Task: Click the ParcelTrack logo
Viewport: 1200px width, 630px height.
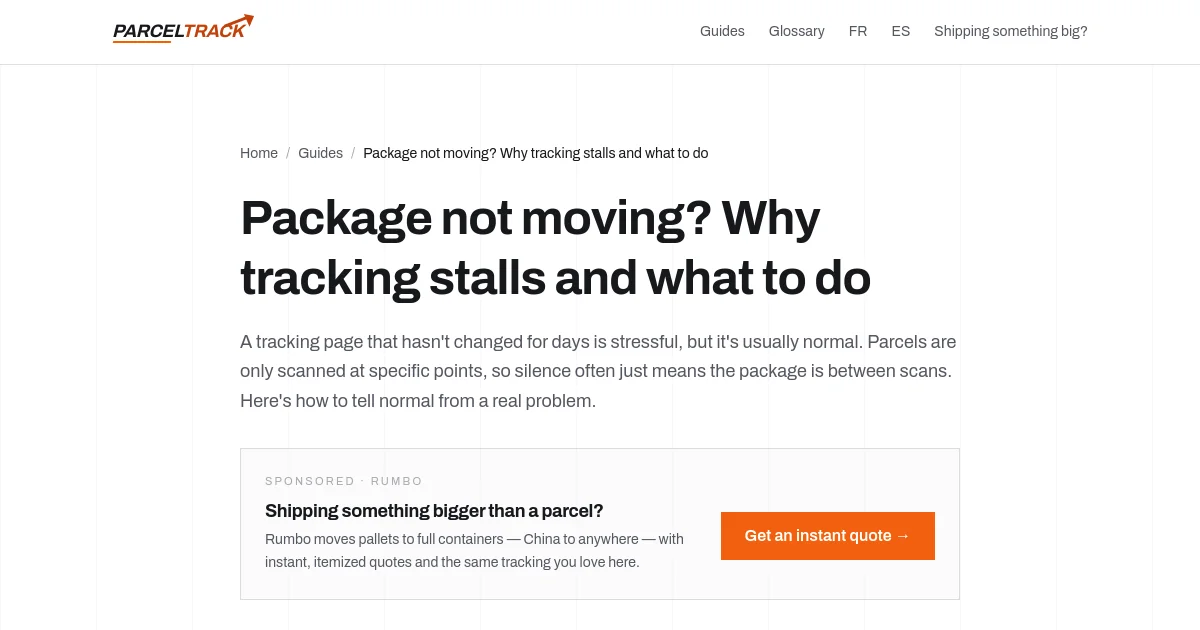Action: [183, 29]
